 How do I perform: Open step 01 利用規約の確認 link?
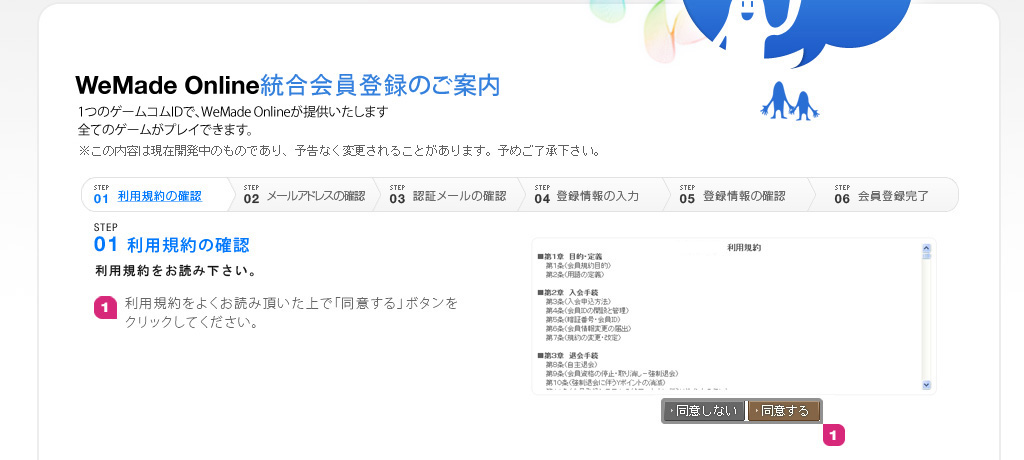[159, 196]
